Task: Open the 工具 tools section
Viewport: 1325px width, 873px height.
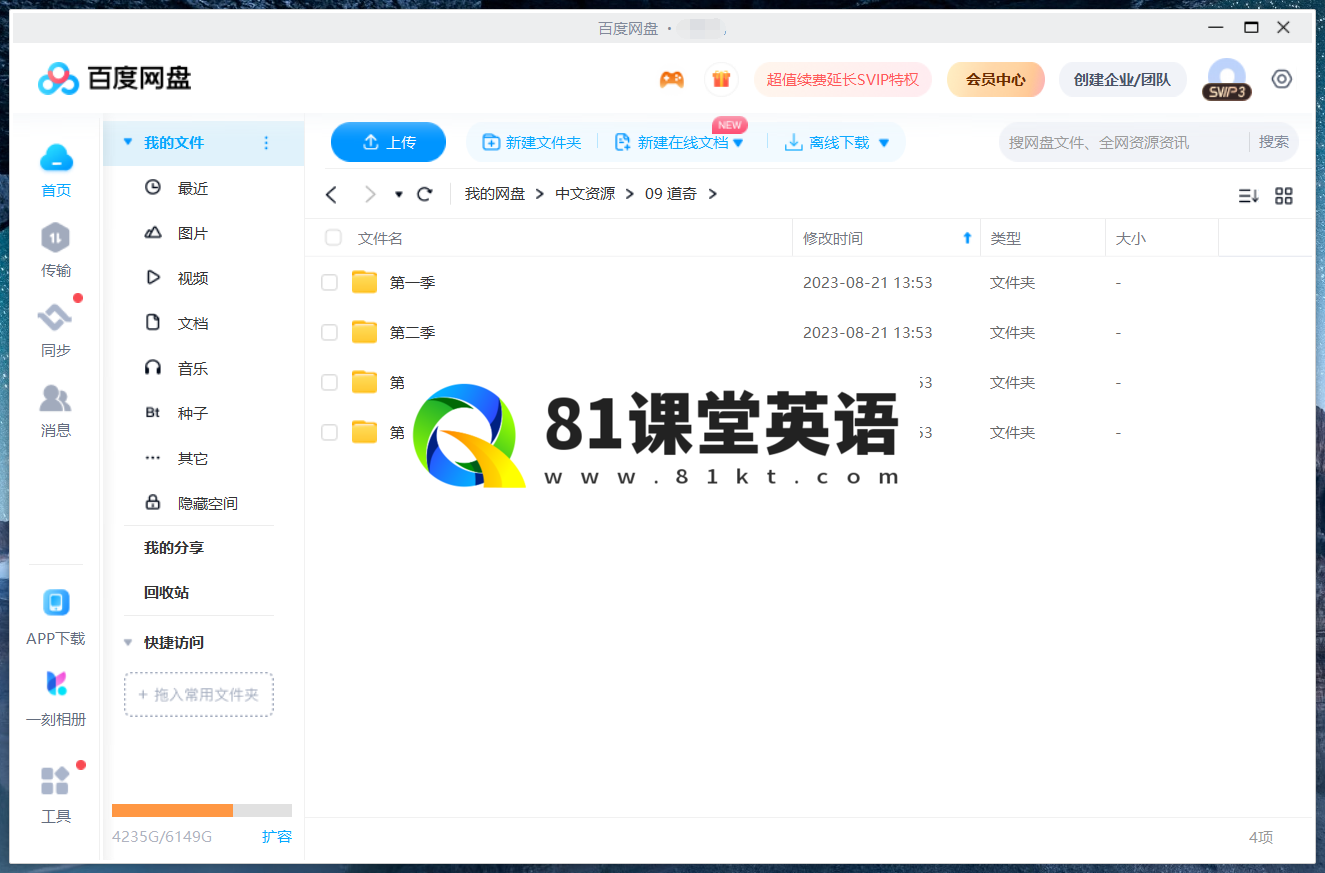Action: coord(56,795)
